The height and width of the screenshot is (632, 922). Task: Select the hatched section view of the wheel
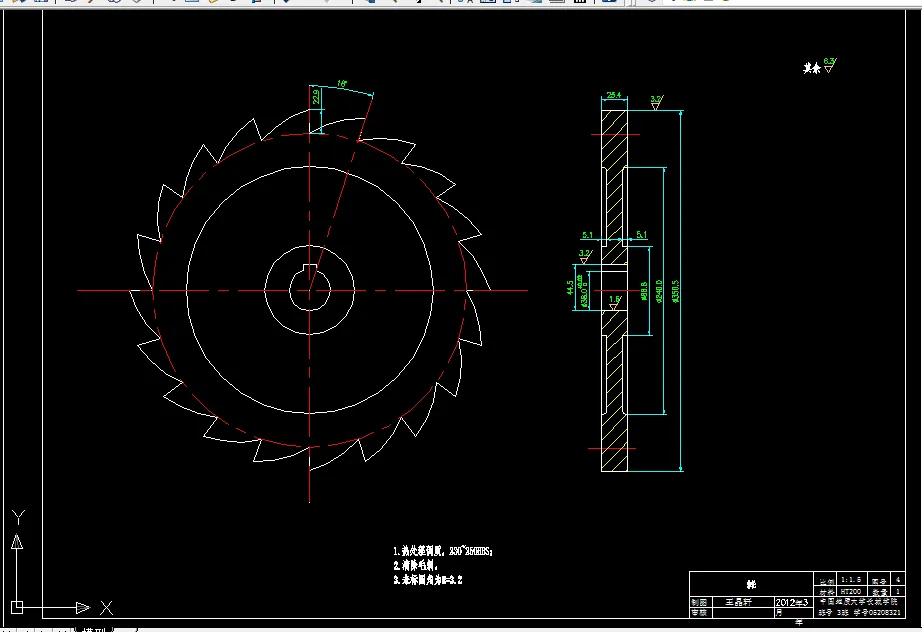pyautogui.click(x=614, y=291)
